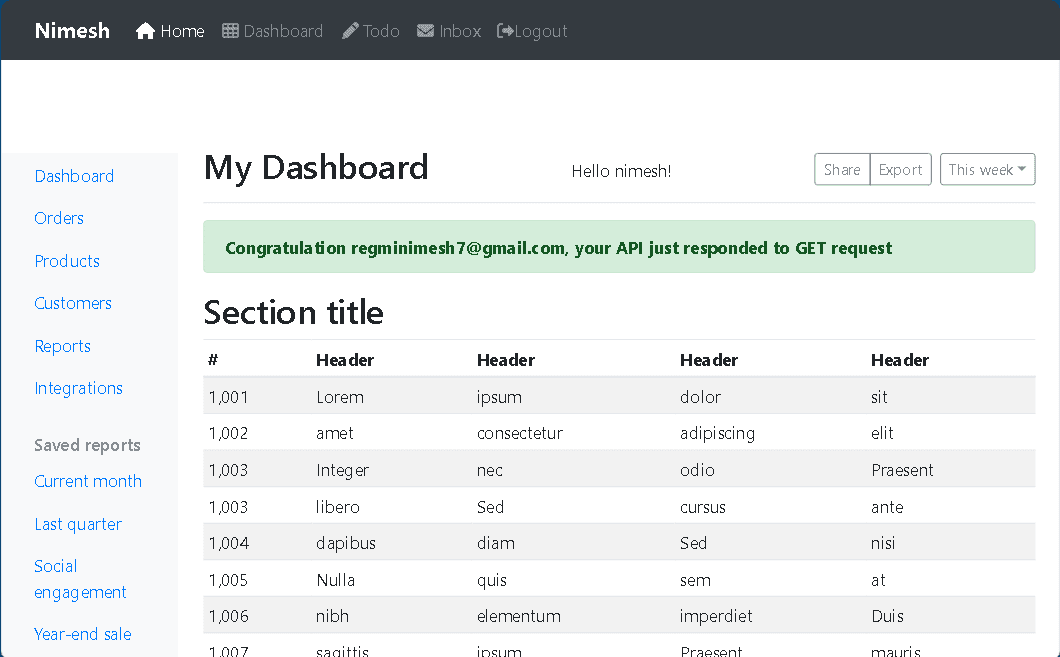Viewport: 1060px width, 657px height.
Task: Open the Year-end sale report
Action: (82, 634)
